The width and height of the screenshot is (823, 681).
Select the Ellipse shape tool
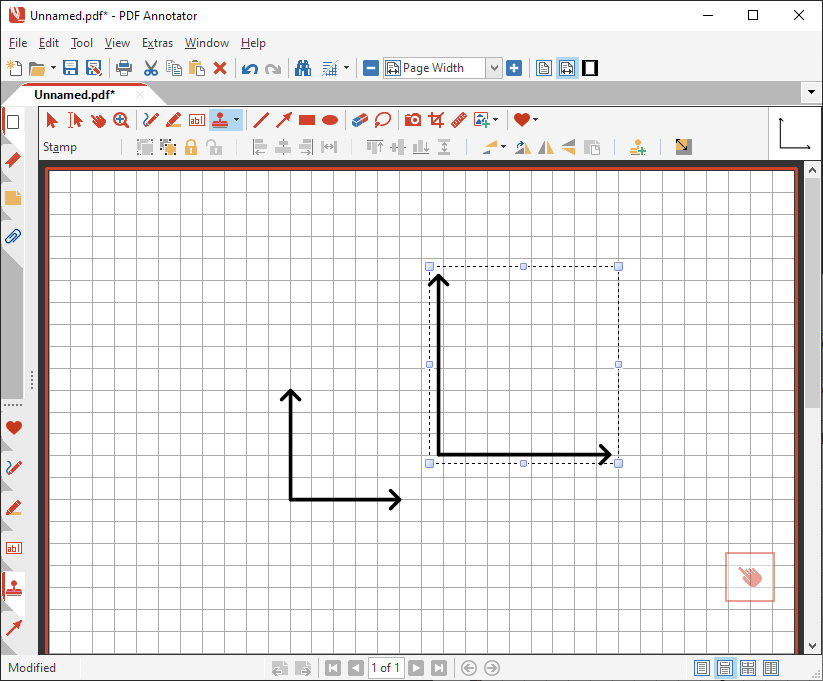[x=330, y=120]
